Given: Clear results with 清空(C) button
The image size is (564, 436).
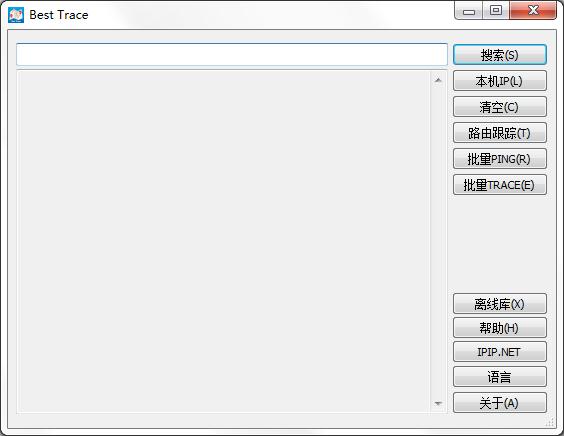Looking at the screenshot, I should tap(500, 106).
